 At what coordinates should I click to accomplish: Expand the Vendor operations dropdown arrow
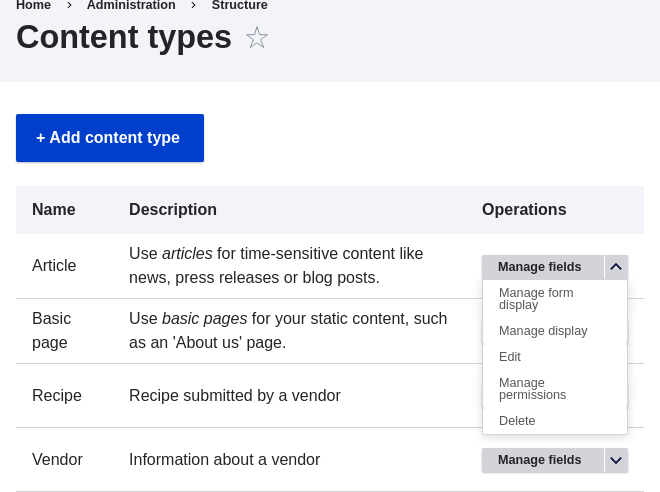pos(616,460)
